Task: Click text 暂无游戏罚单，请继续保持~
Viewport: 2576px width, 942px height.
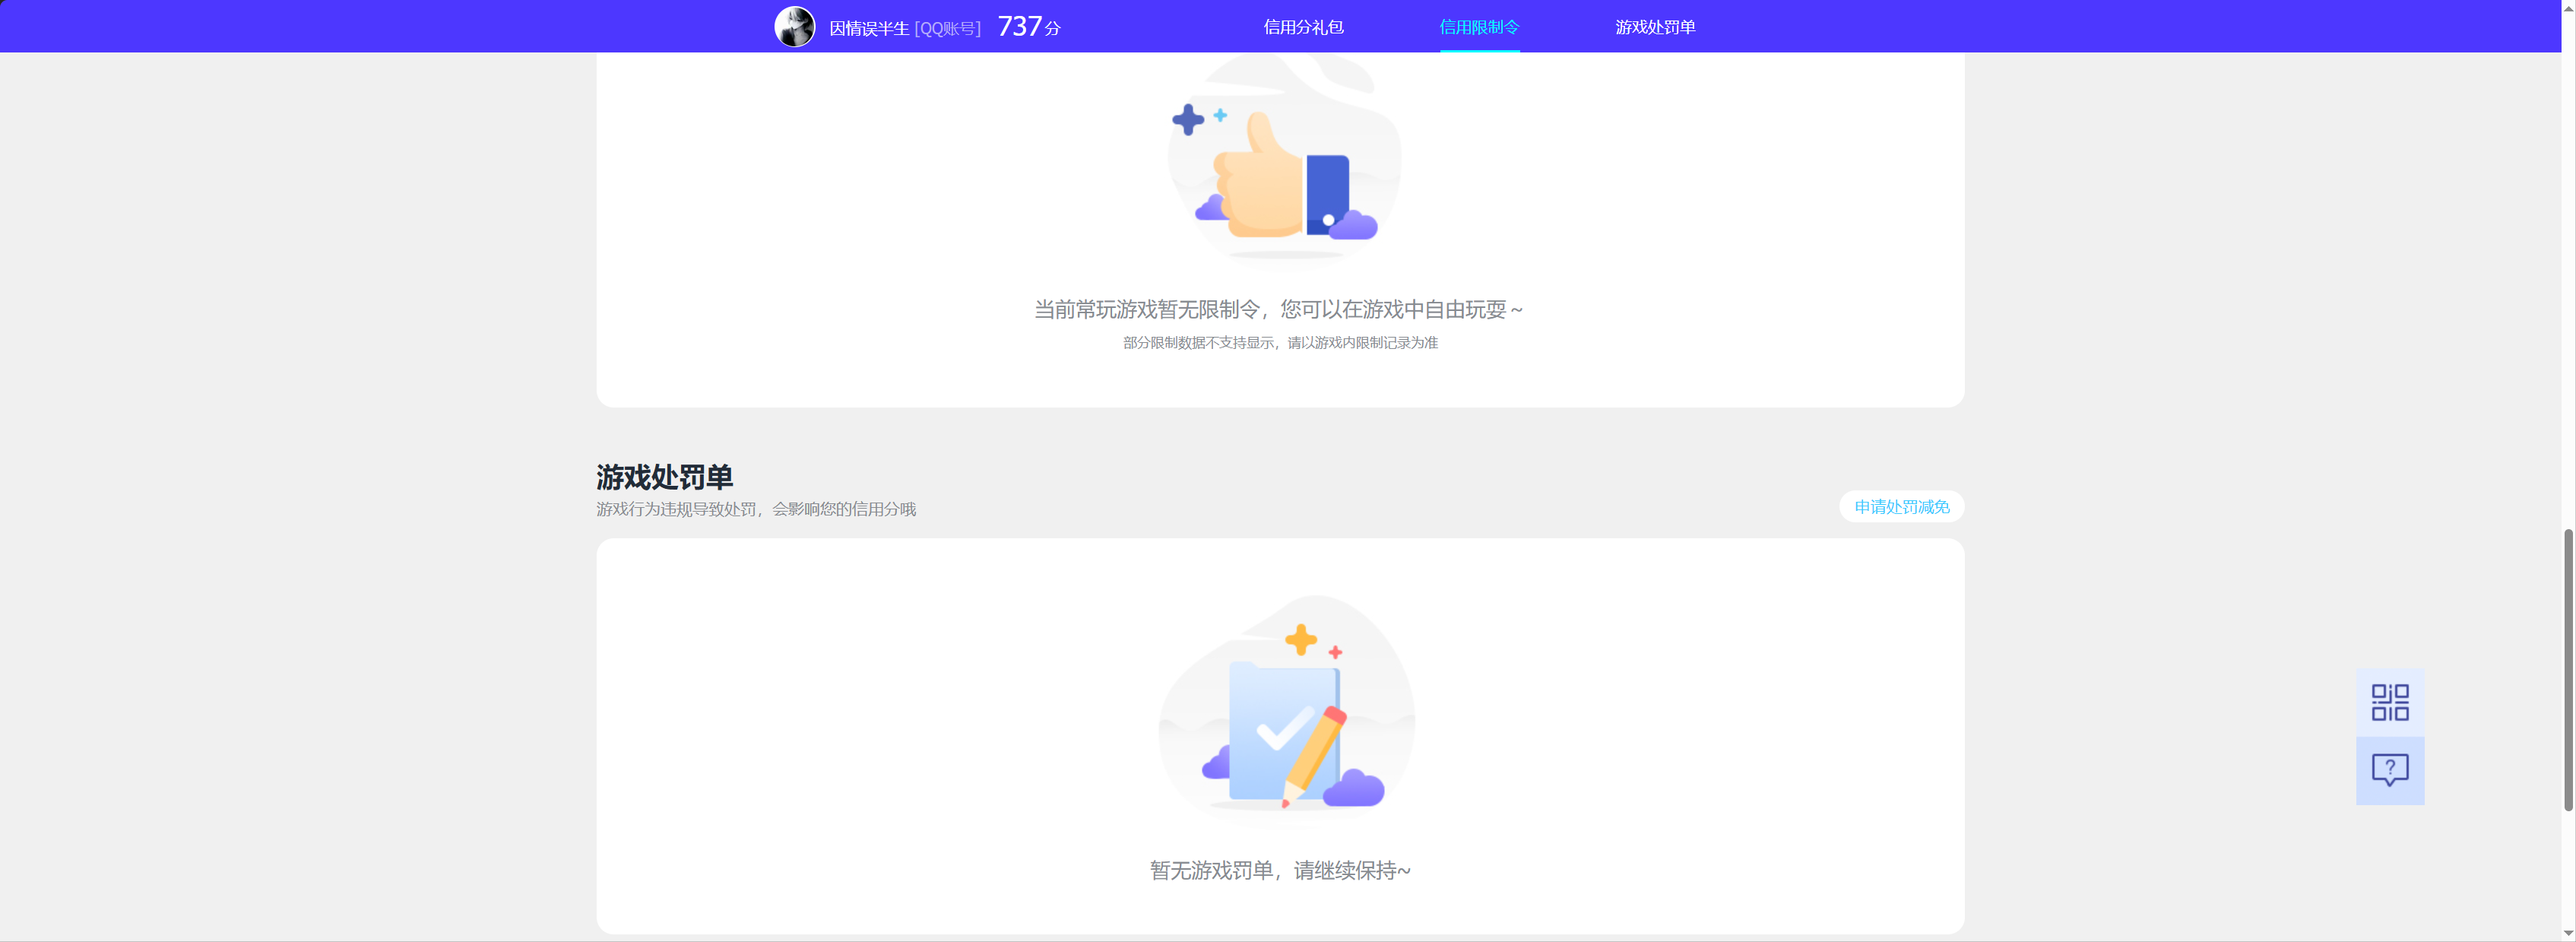Action: point(1280,871)
